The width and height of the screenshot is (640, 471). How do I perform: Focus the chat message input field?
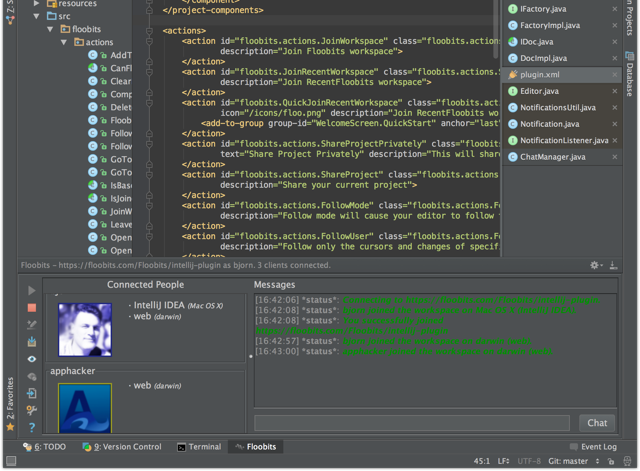tap(412, 423)
